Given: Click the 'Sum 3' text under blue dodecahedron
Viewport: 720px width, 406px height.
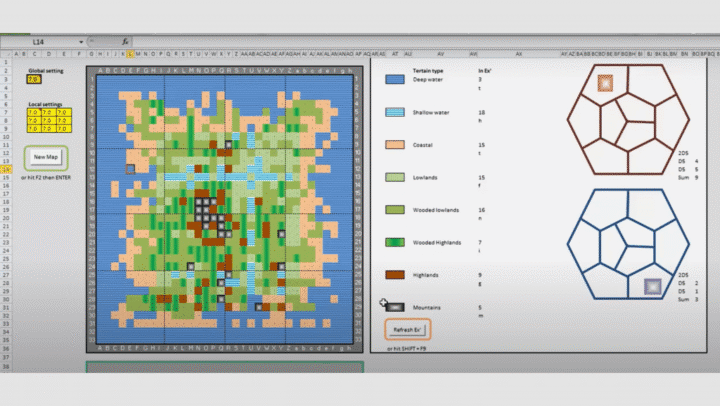Looking at the screenshot, I should click(x=688, y=299).
